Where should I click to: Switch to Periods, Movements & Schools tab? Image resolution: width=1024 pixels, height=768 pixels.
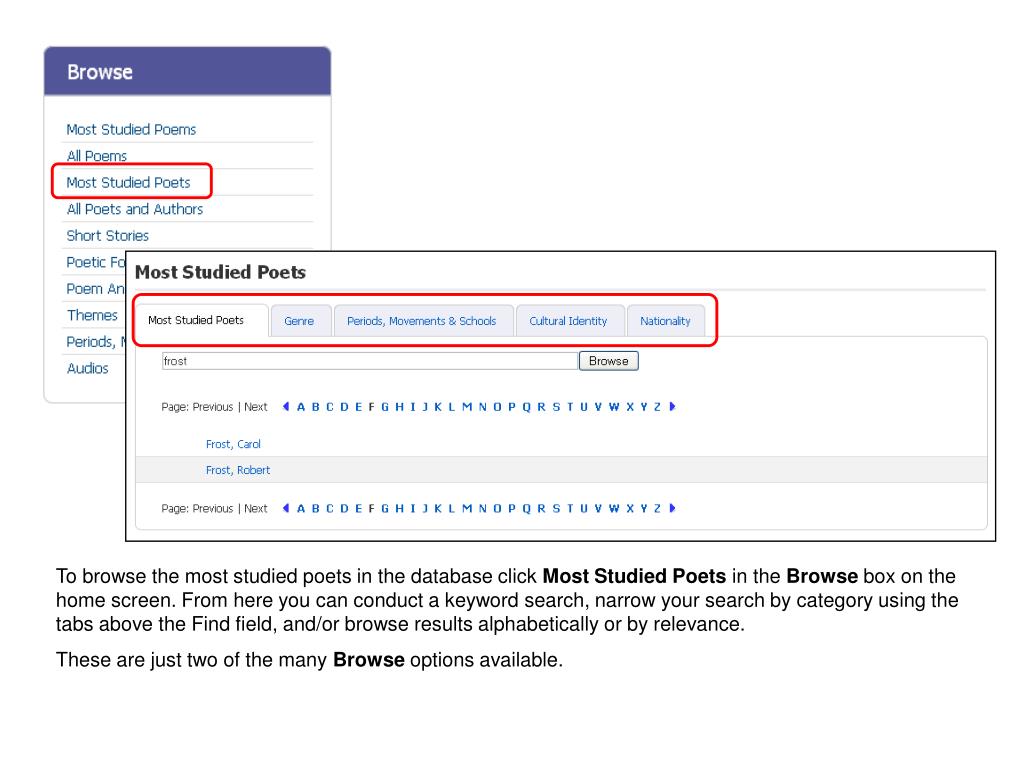click(422, 321)
